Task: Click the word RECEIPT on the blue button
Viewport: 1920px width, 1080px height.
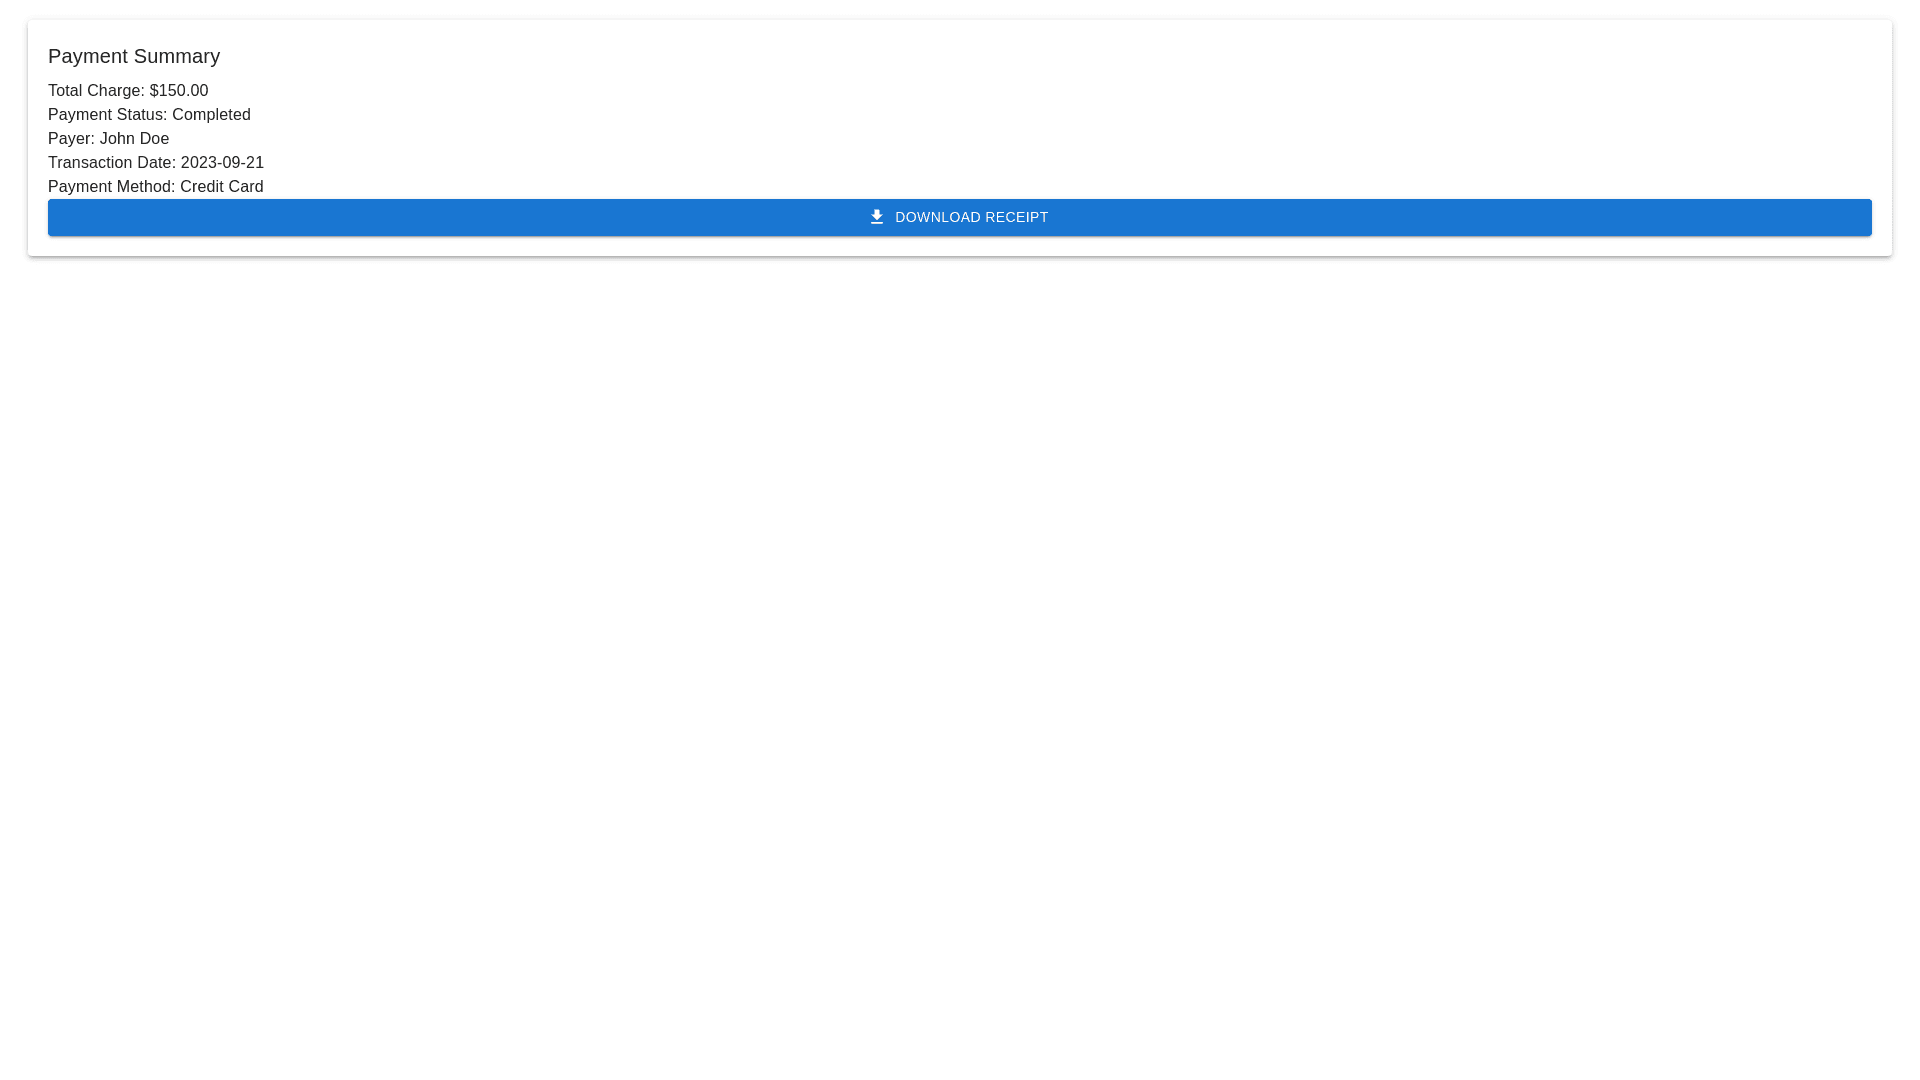Action: click(1016, 217)
